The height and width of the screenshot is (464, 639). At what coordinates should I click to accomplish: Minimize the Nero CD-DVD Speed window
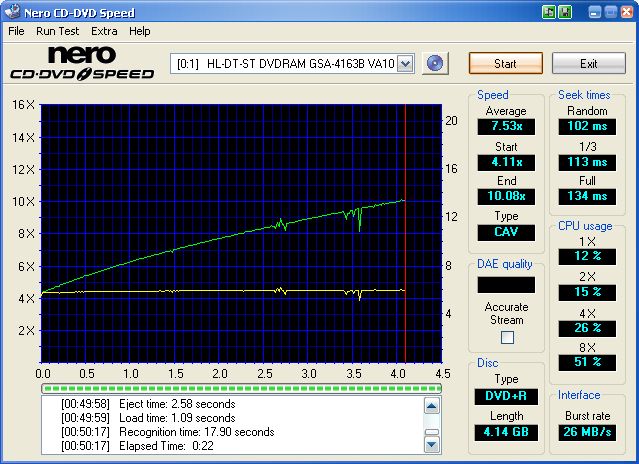tap(595, 12)
